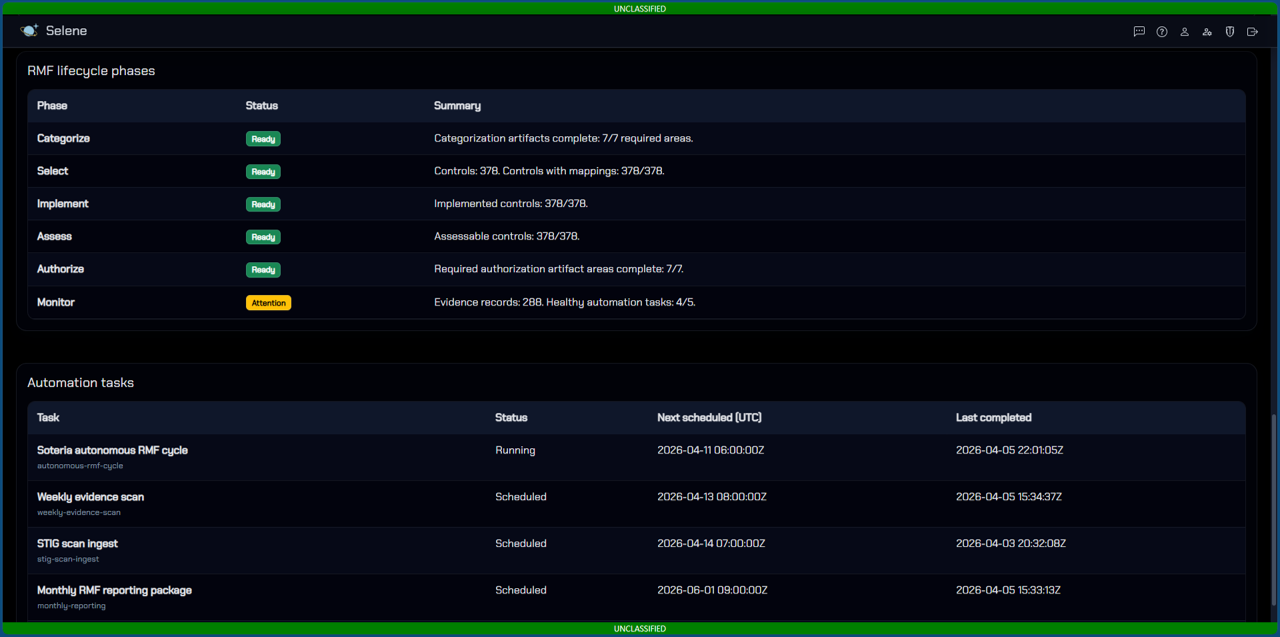Click the Last completed column header
1280x637 pixels.
click(993, 418)
